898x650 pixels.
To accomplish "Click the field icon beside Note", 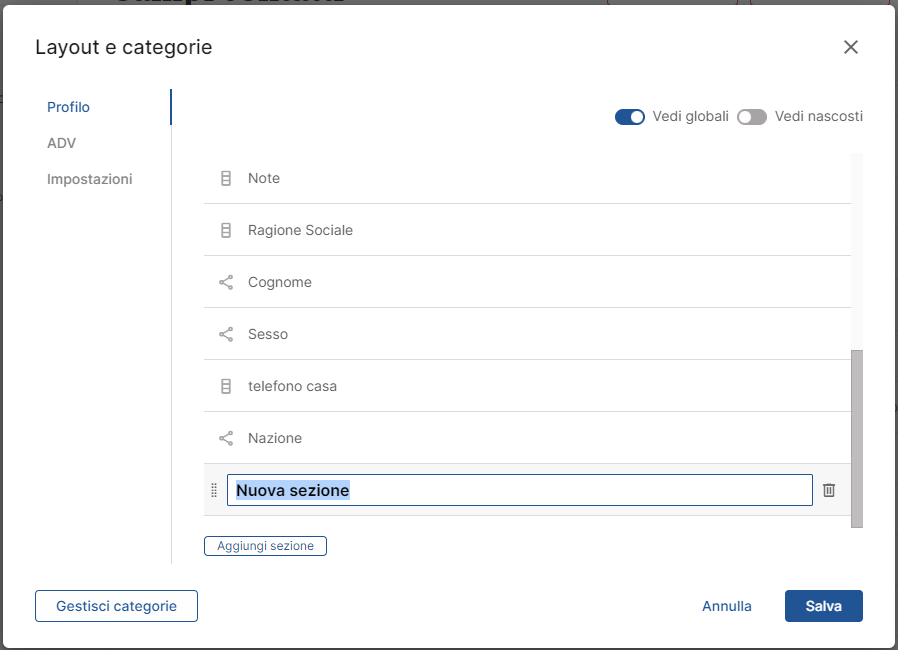I will point(226,178).
